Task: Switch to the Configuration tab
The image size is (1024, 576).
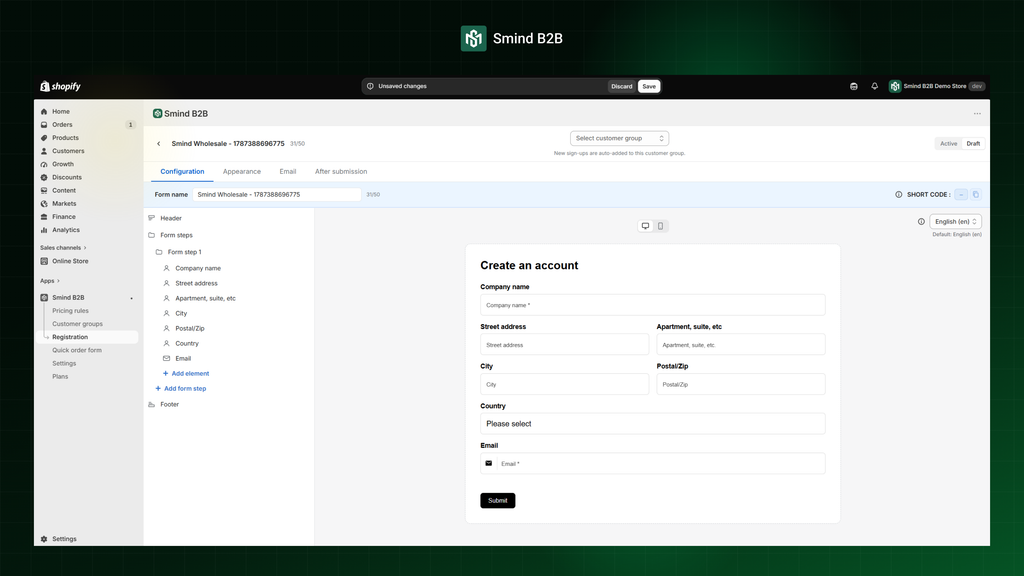Action: pos(182,172)
